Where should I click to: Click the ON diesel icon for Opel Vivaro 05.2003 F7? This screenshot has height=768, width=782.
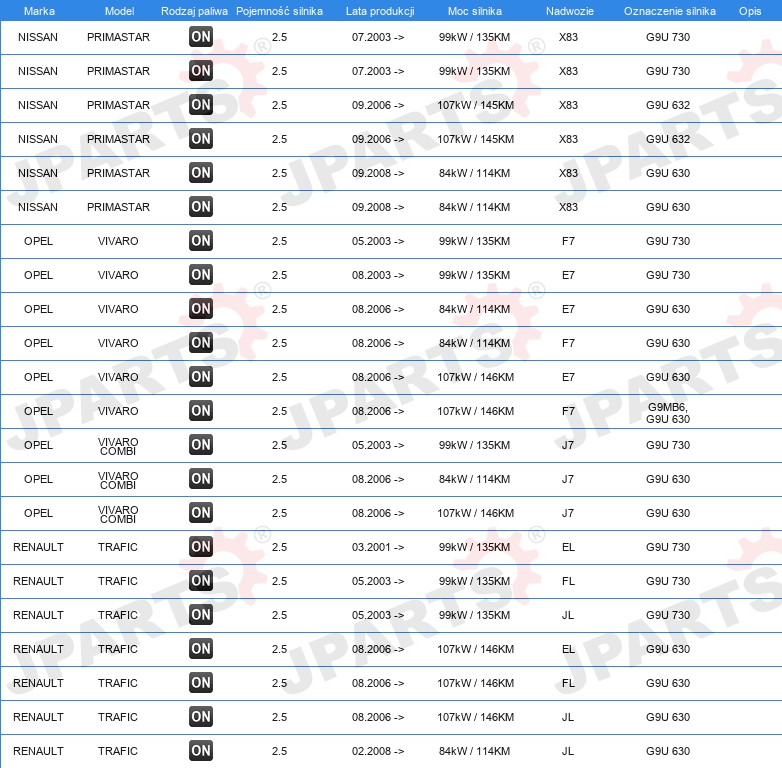click(x=200, y=241)
